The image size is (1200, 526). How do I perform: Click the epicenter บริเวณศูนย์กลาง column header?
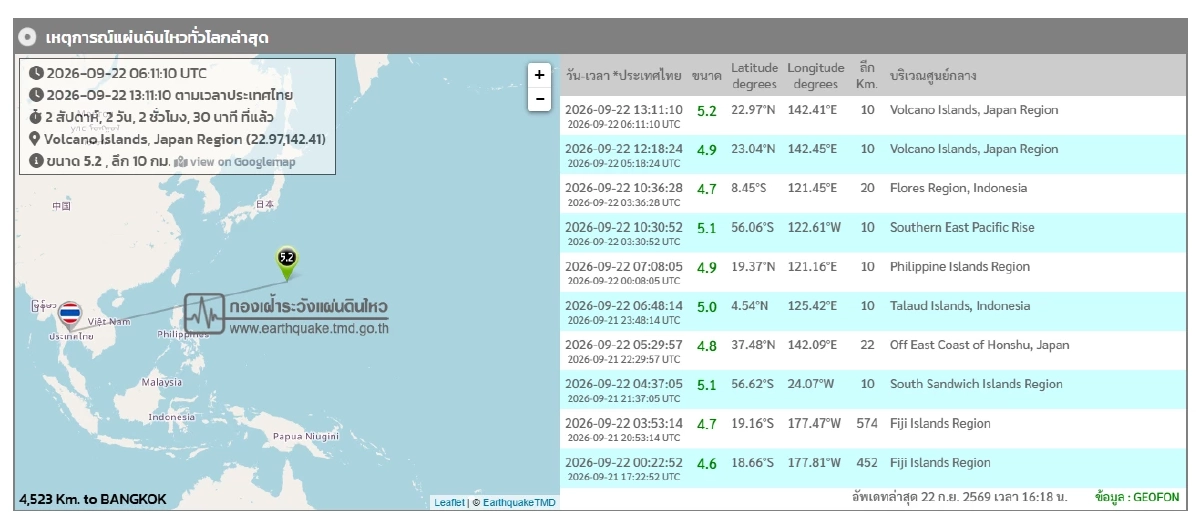(x=933, y=76)
